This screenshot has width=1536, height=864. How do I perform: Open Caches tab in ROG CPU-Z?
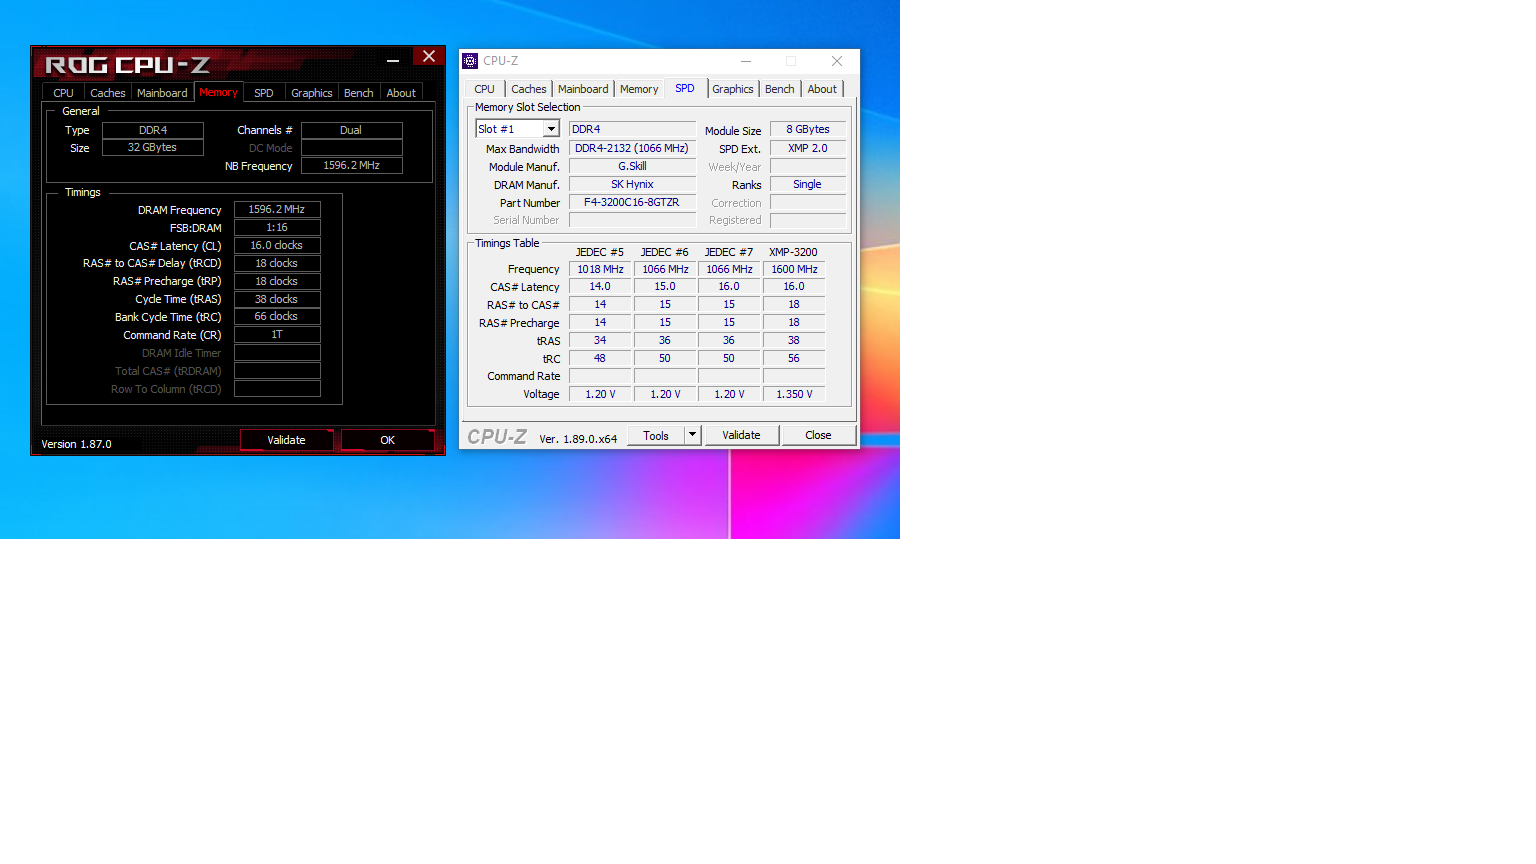[108, 93]
